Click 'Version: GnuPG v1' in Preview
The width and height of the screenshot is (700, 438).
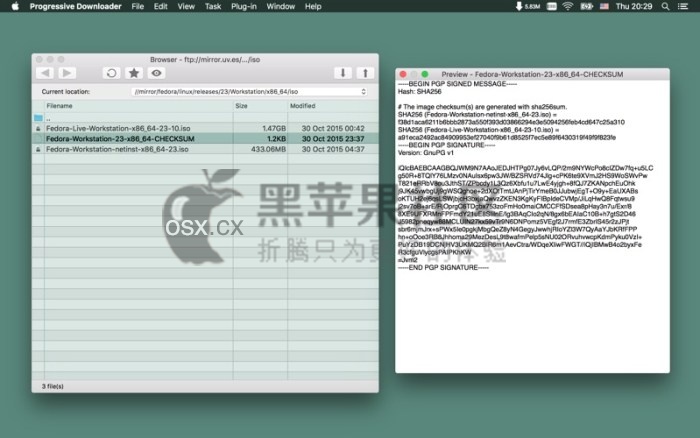coord(425,153)
